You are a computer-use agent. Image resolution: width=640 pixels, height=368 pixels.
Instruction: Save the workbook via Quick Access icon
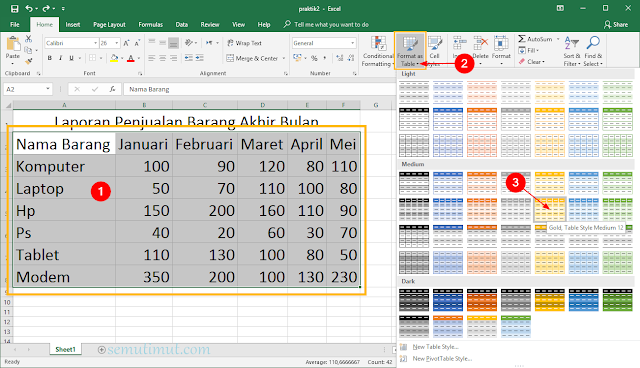[14, 8]
